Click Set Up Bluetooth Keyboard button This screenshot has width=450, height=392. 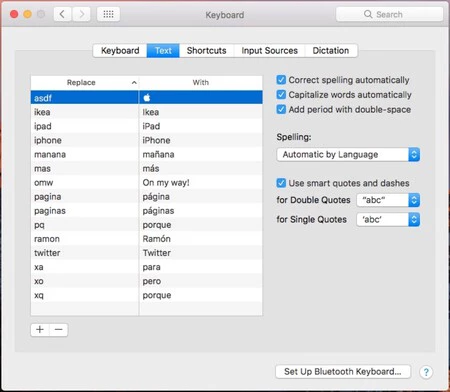click(343, 371)
